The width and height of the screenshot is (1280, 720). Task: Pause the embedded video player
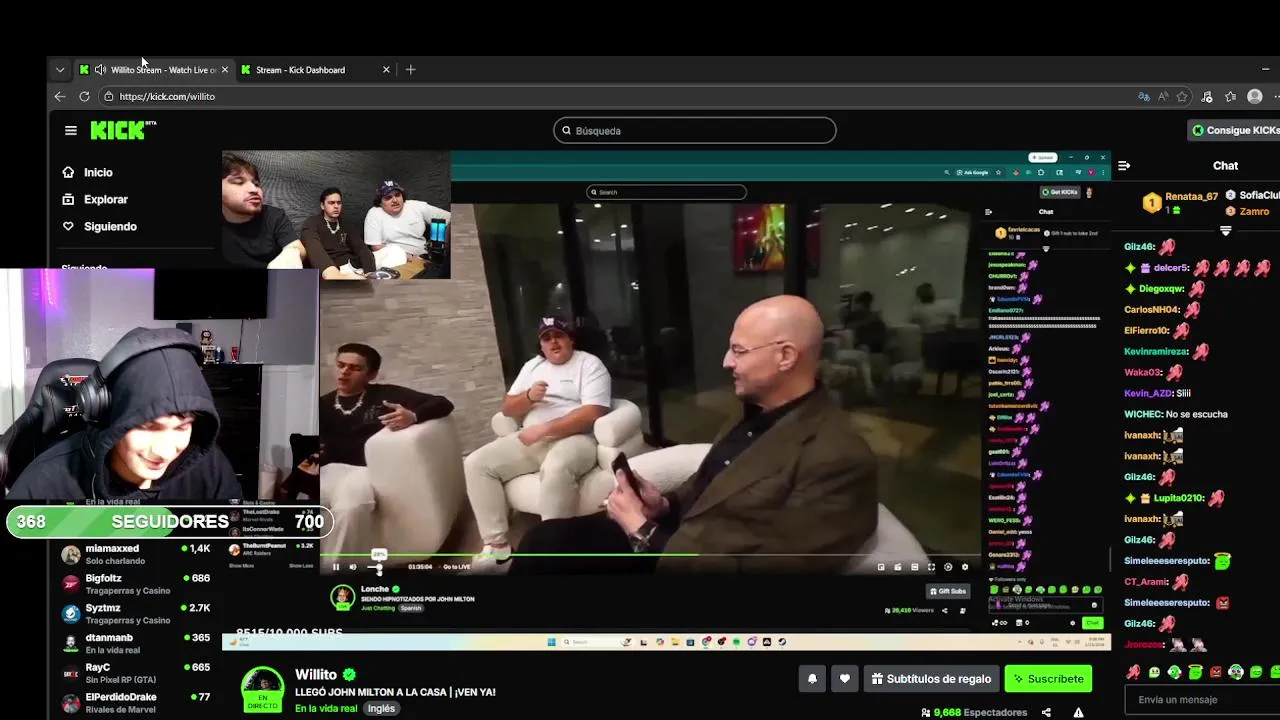(x=336, y=567)
